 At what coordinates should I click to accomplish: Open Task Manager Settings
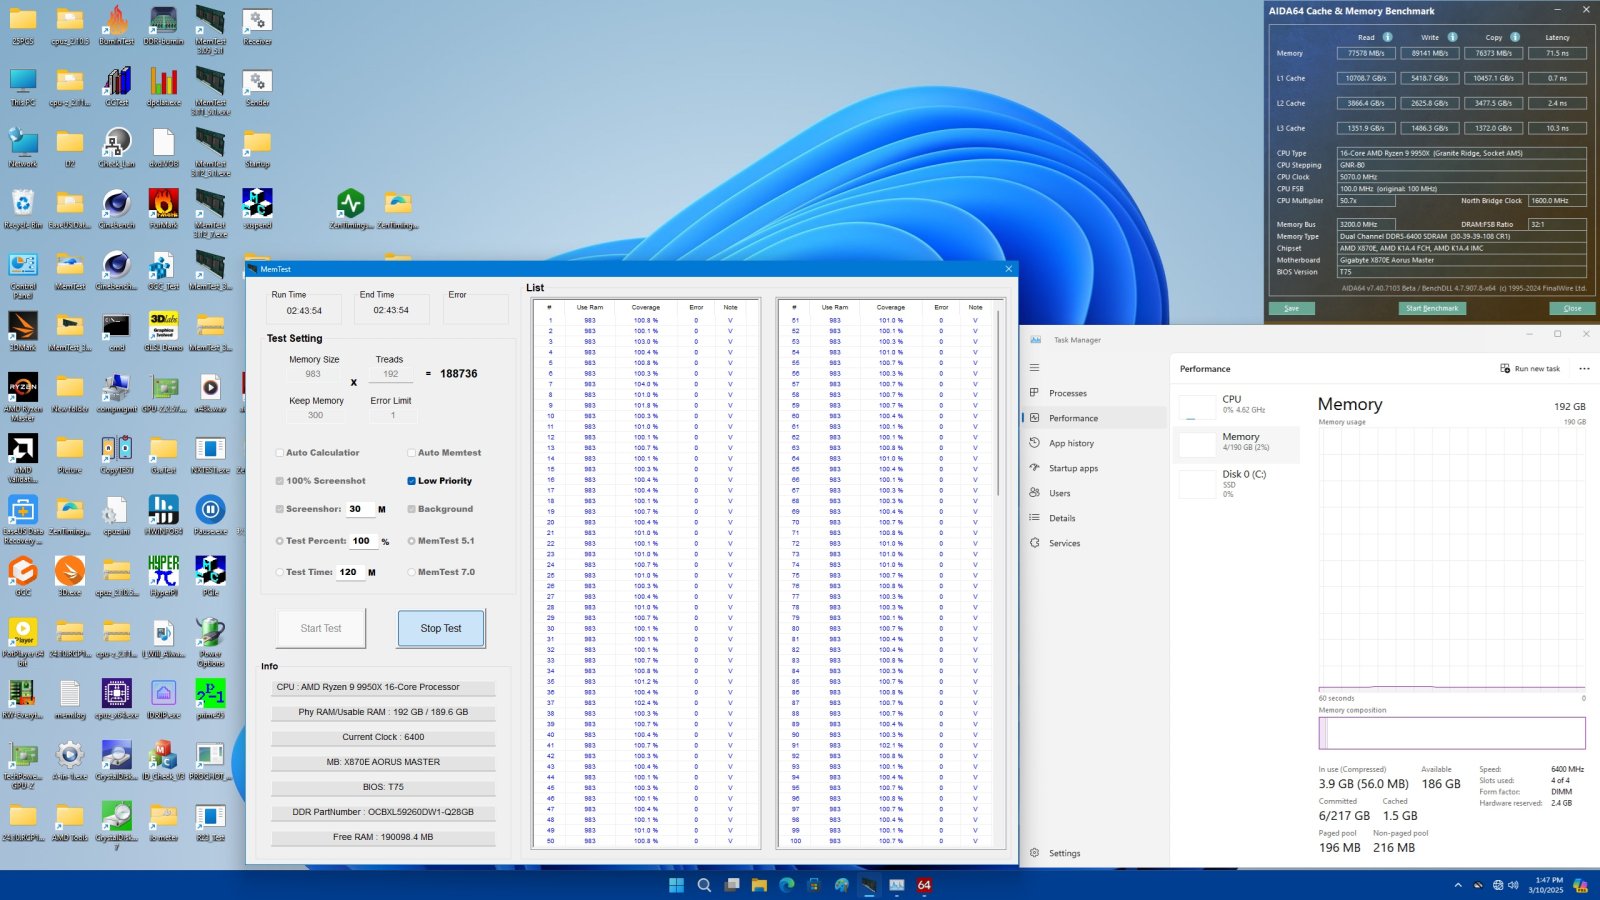coord(1093,853)
